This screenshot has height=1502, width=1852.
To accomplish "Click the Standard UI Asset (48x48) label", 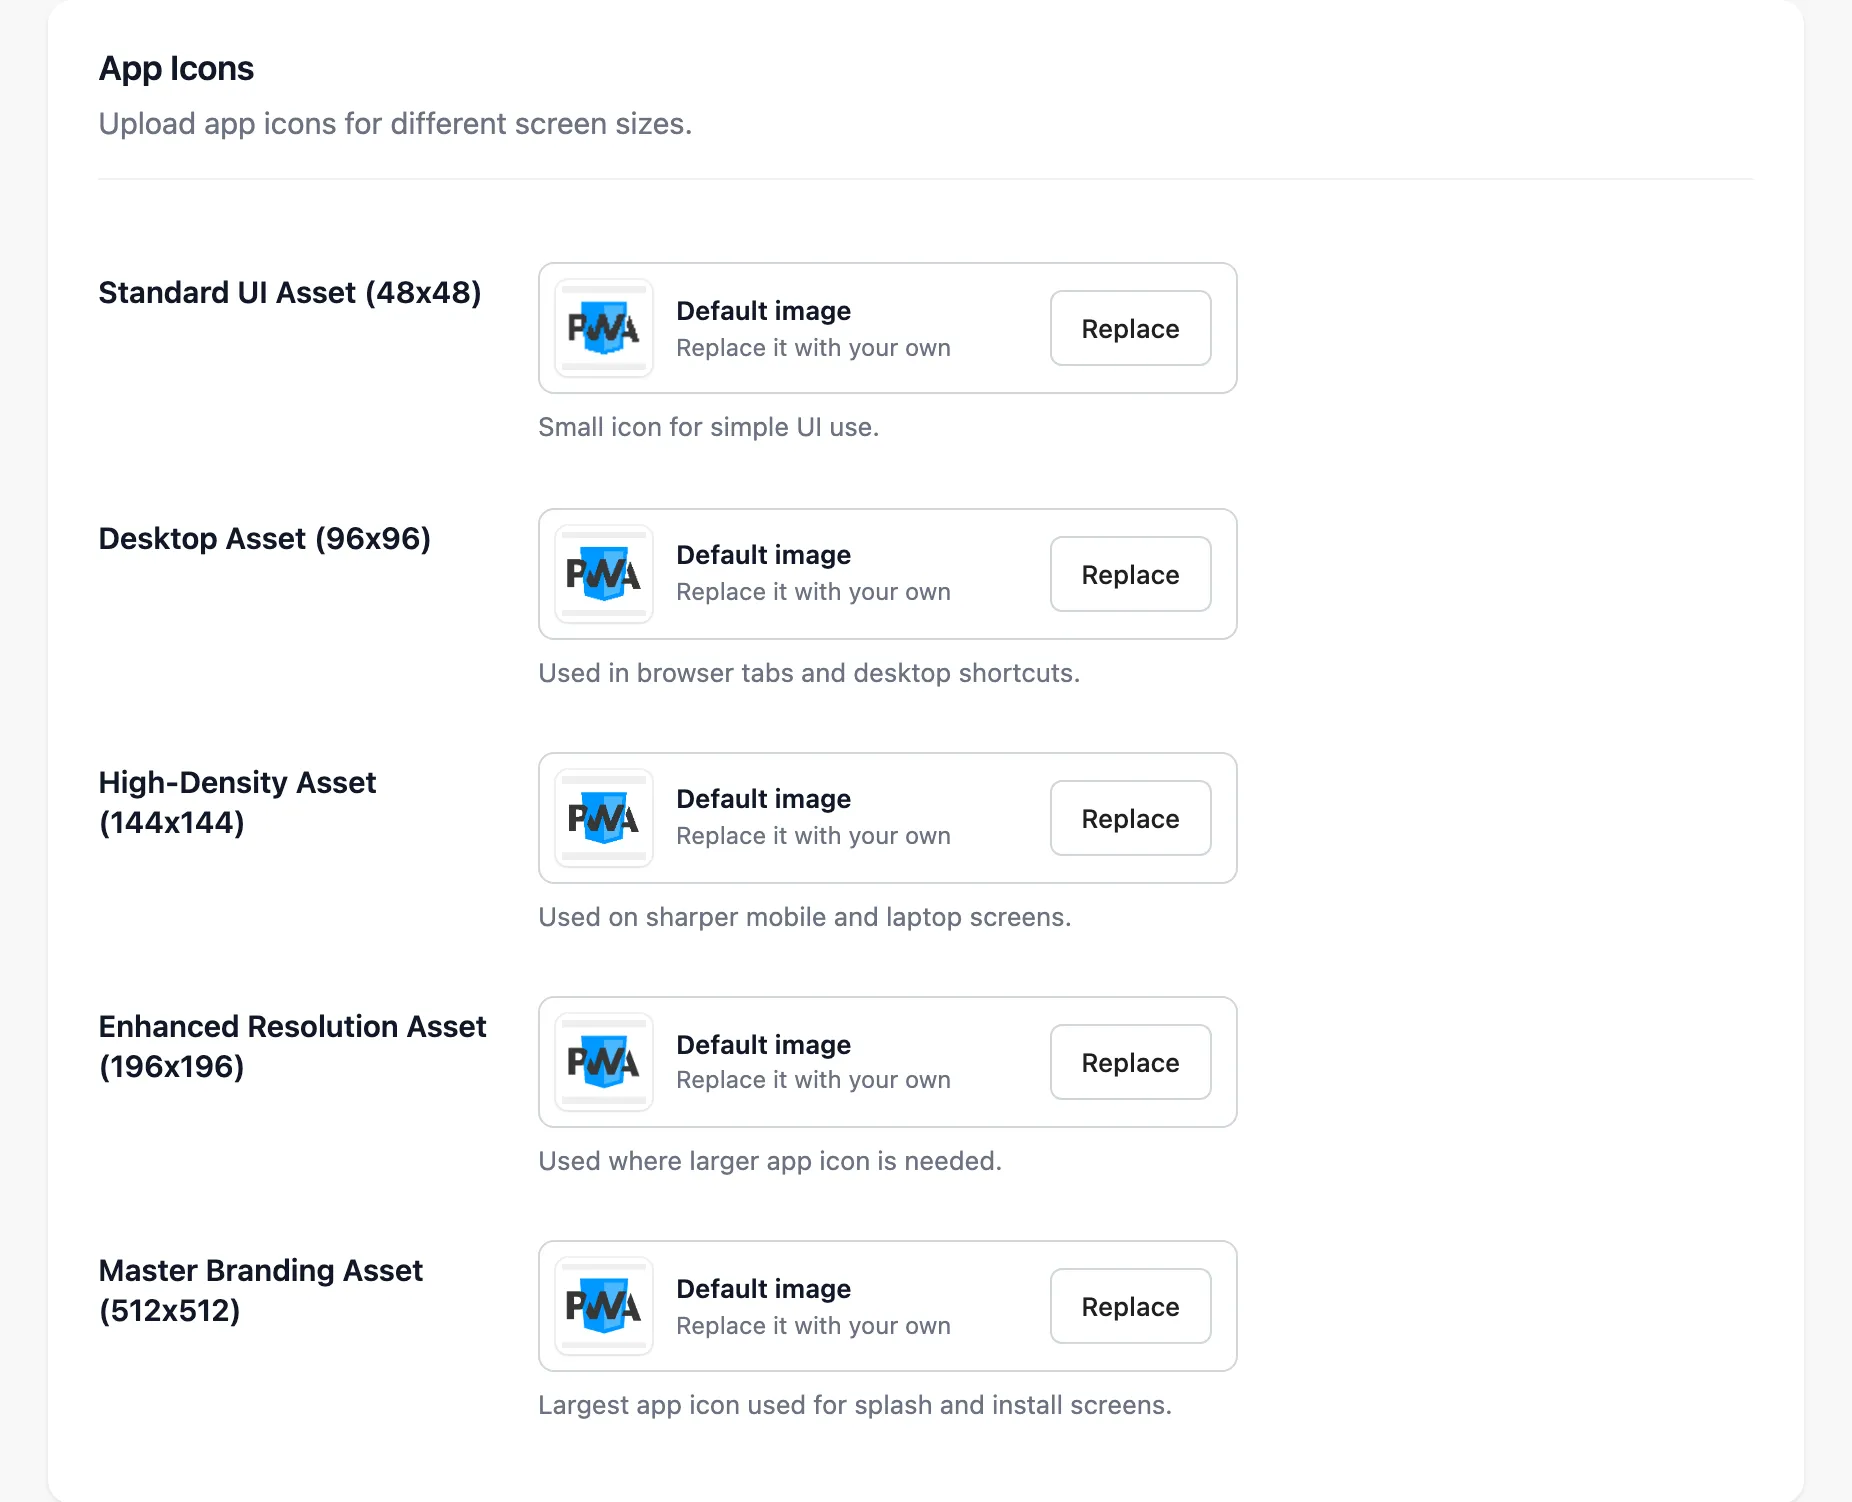I will 290,292.
